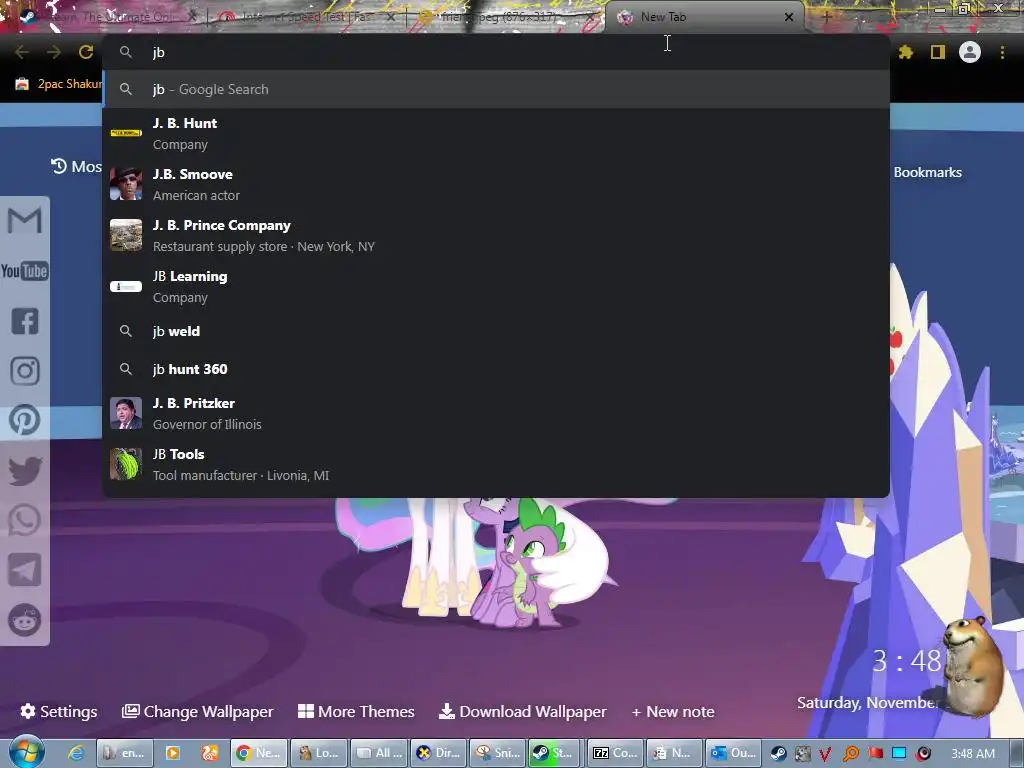Launch Internet Explorer from the taskbar
Image resolution: width=1024 pixels, height=768 pixels.
point(76,753)
